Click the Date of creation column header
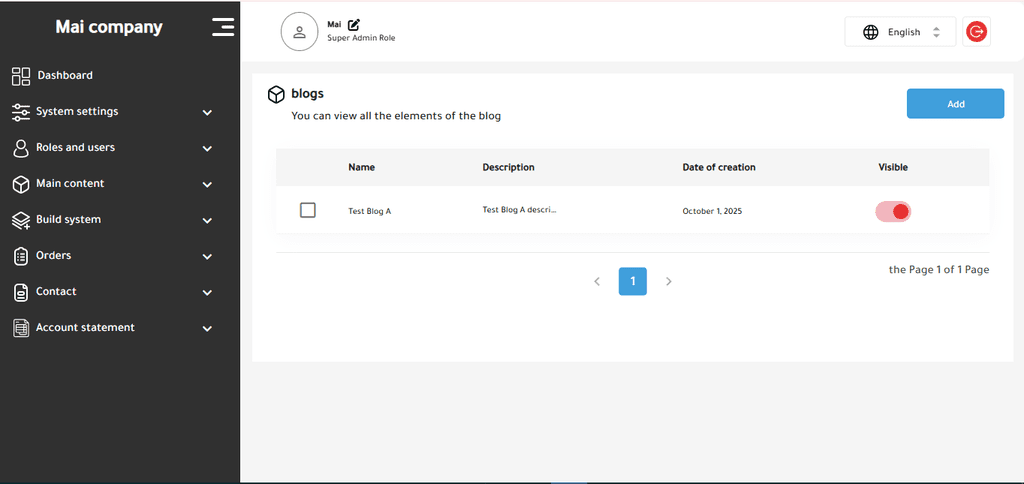Image resolution: width=1024 pixels, height=484 pixels. [719, 167]
